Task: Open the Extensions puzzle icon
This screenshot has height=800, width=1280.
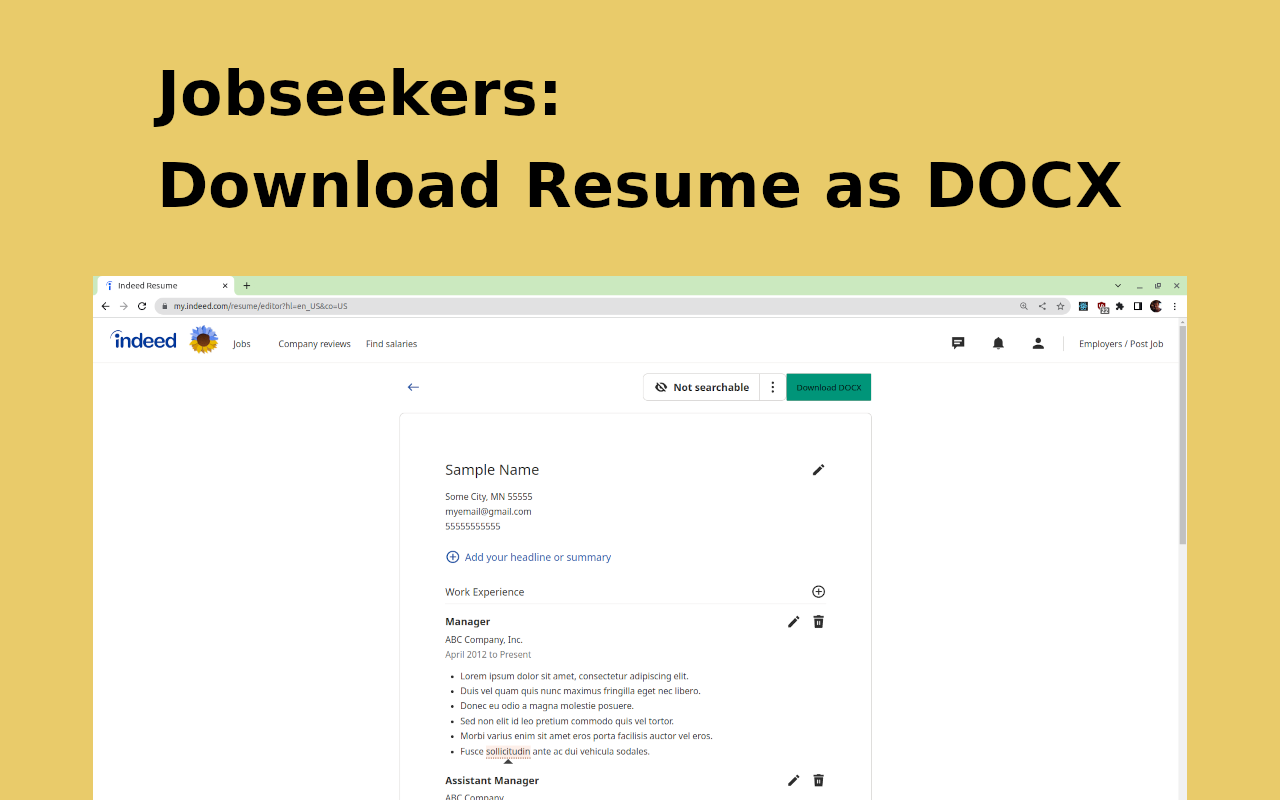Action: [x=1120, y=306]
